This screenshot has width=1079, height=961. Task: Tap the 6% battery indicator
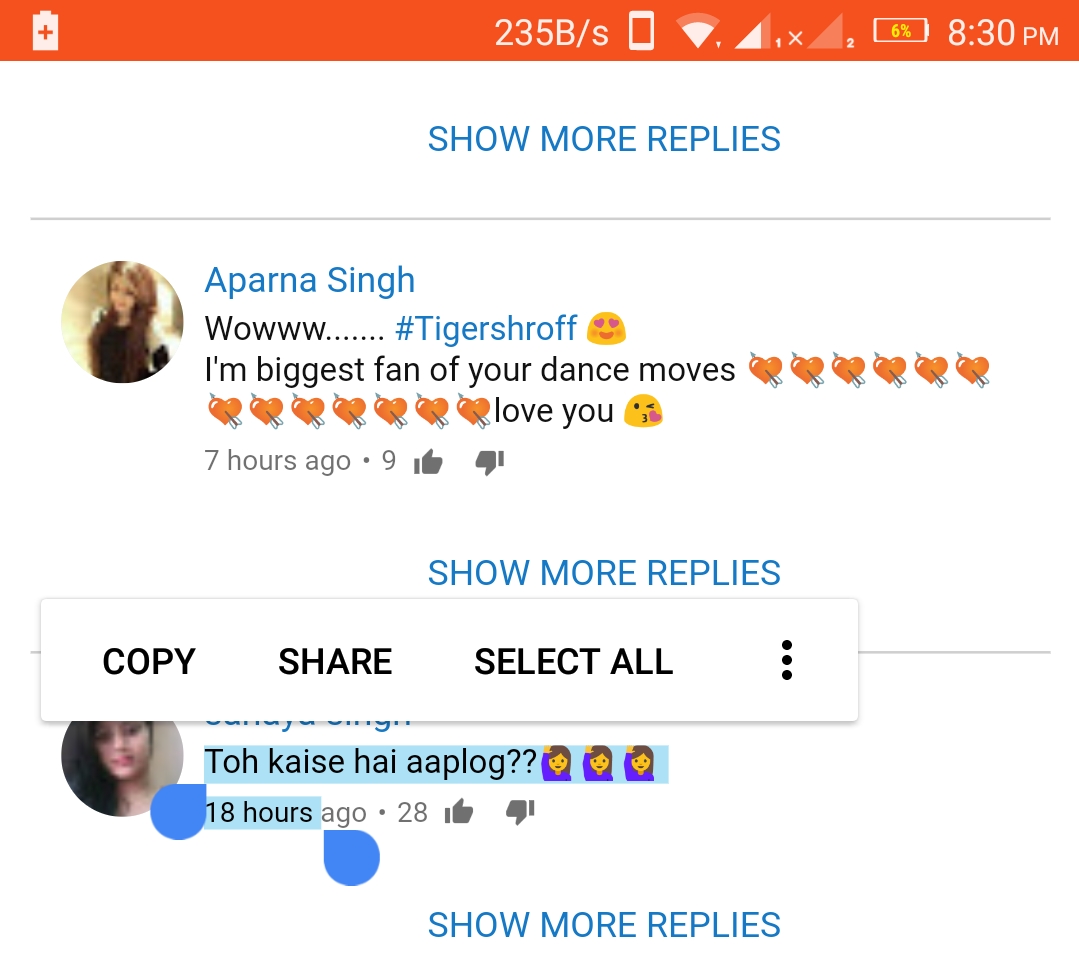pos(901,31)
